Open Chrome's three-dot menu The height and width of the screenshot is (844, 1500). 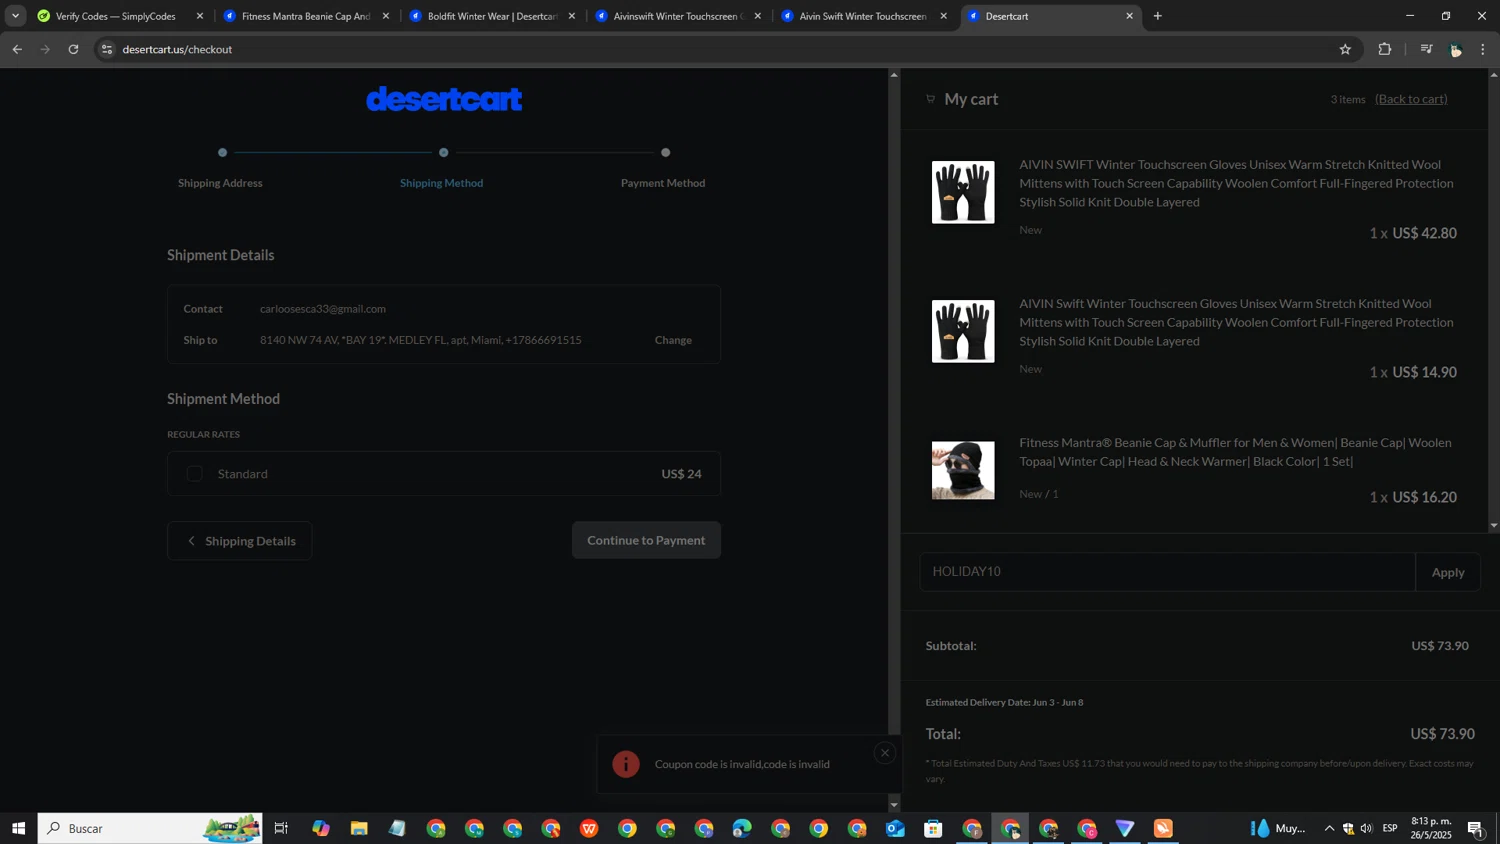point(1483,49)
